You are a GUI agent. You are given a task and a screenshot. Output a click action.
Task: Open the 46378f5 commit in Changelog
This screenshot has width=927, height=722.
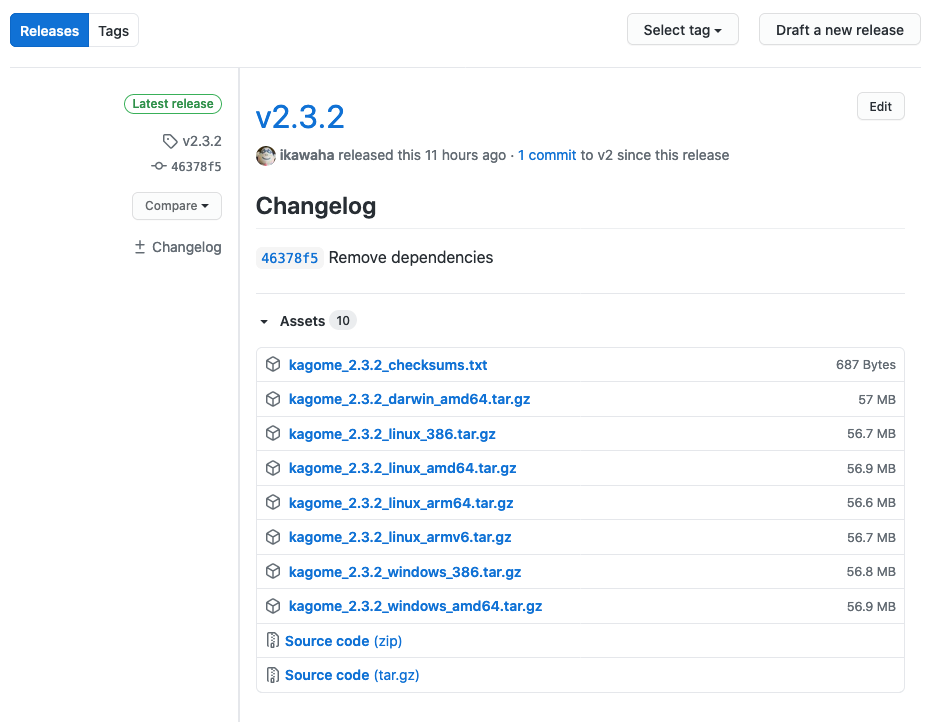(290, 258)
